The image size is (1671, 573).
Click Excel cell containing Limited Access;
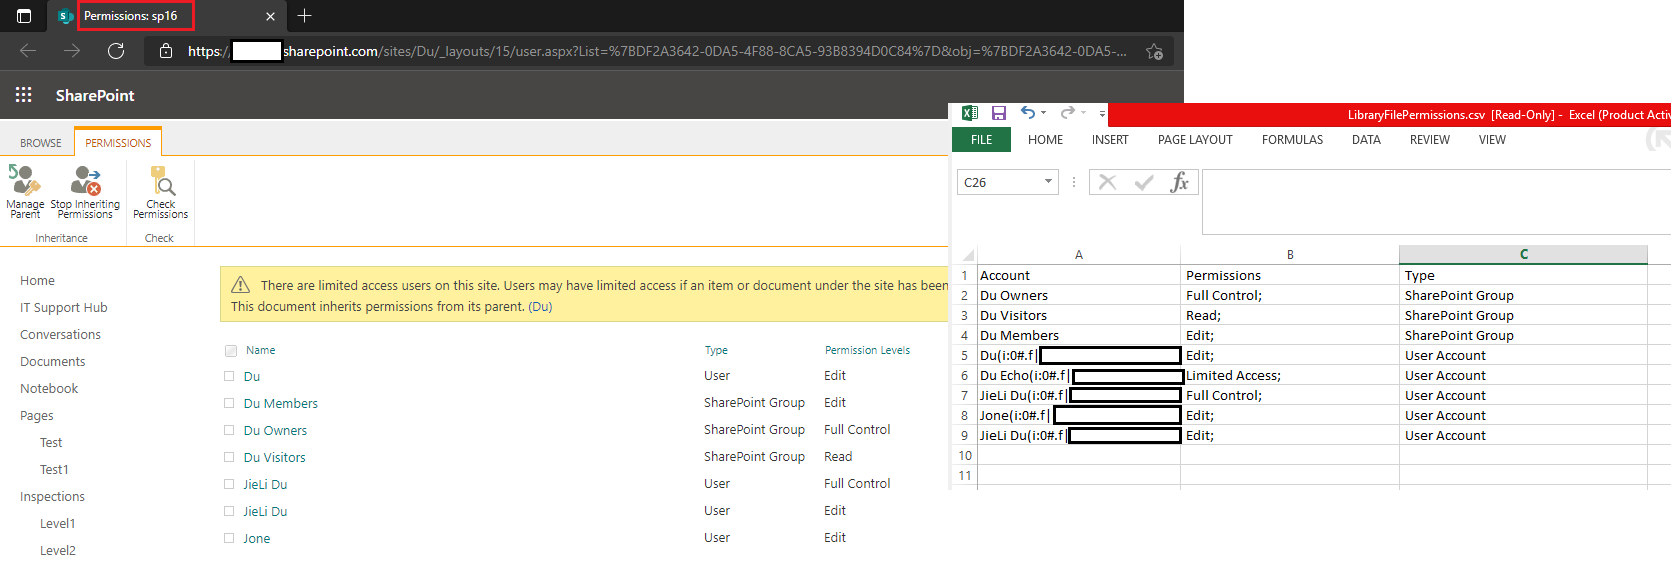1290,376
